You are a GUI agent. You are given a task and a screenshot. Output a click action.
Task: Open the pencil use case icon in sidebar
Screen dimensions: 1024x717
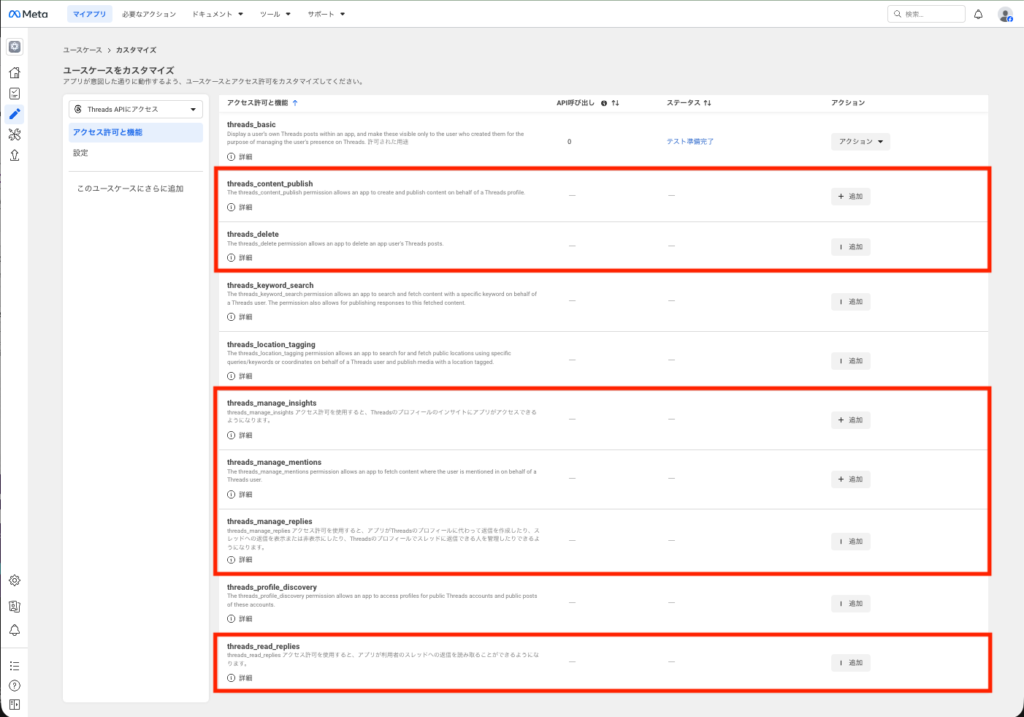tap(14, 113)
